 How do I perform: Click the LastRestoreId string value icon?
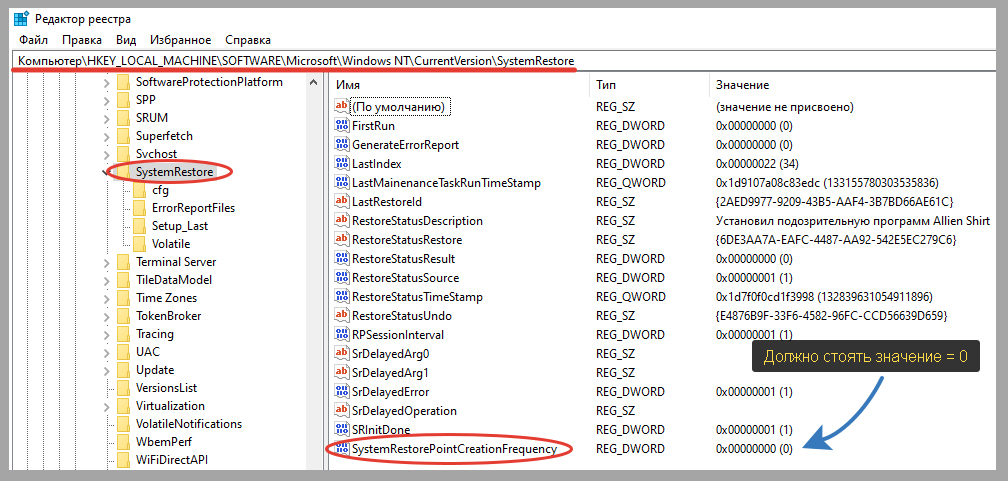tap(342, 202)
